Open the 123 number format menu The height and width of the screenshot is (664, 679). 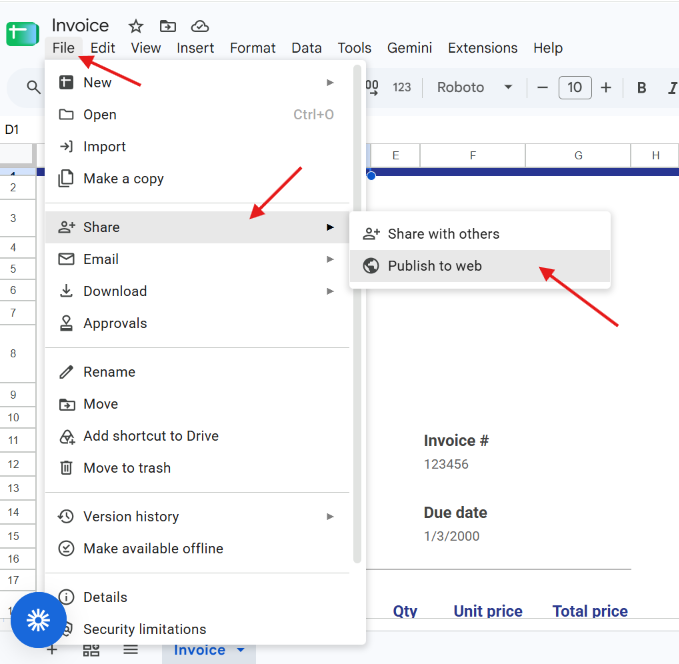(401, 87)
